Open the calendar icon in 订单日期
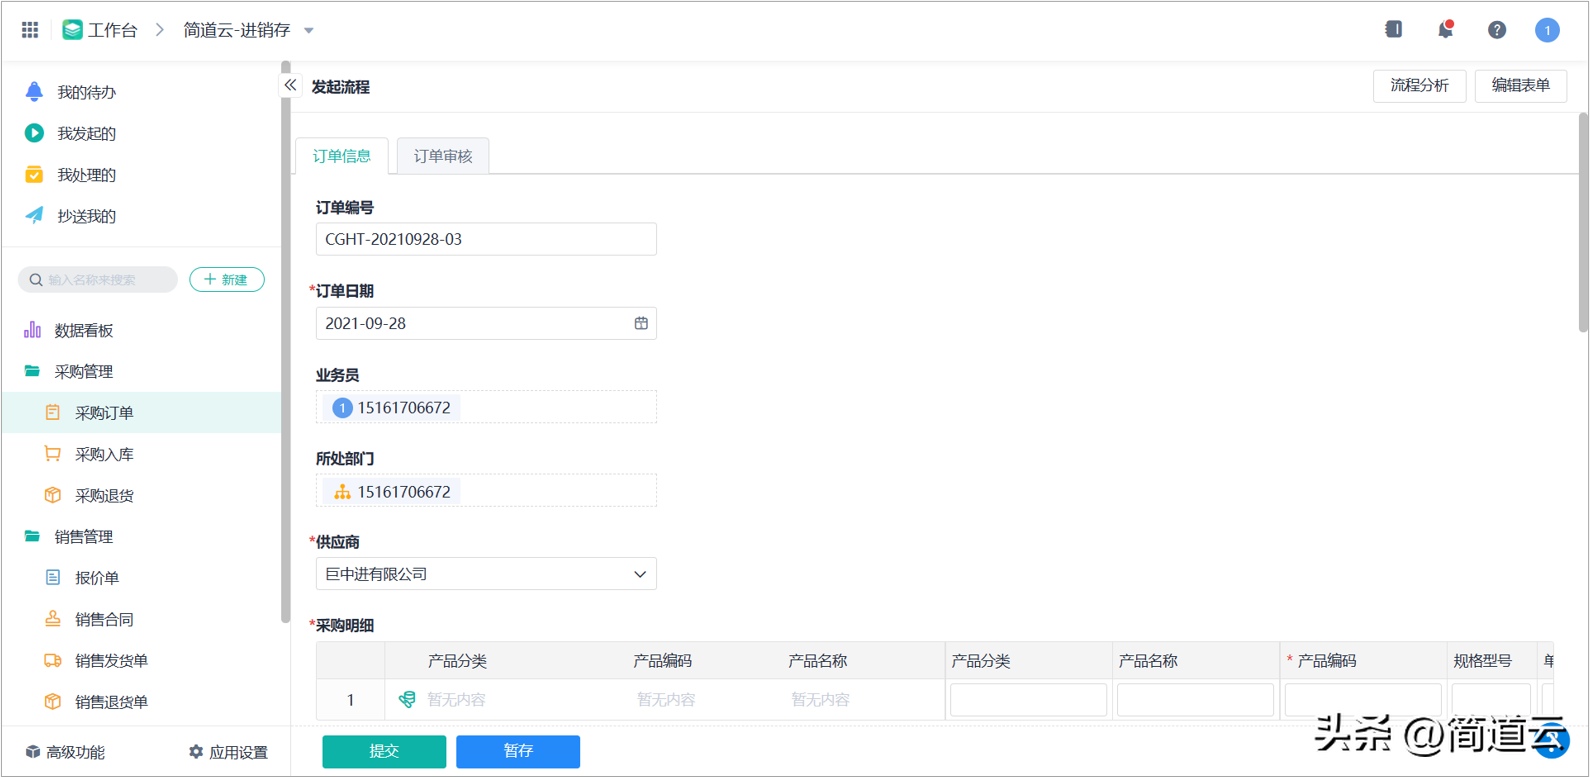Image resolution: width=1590 pixels, height=777 pixels. 641,323
